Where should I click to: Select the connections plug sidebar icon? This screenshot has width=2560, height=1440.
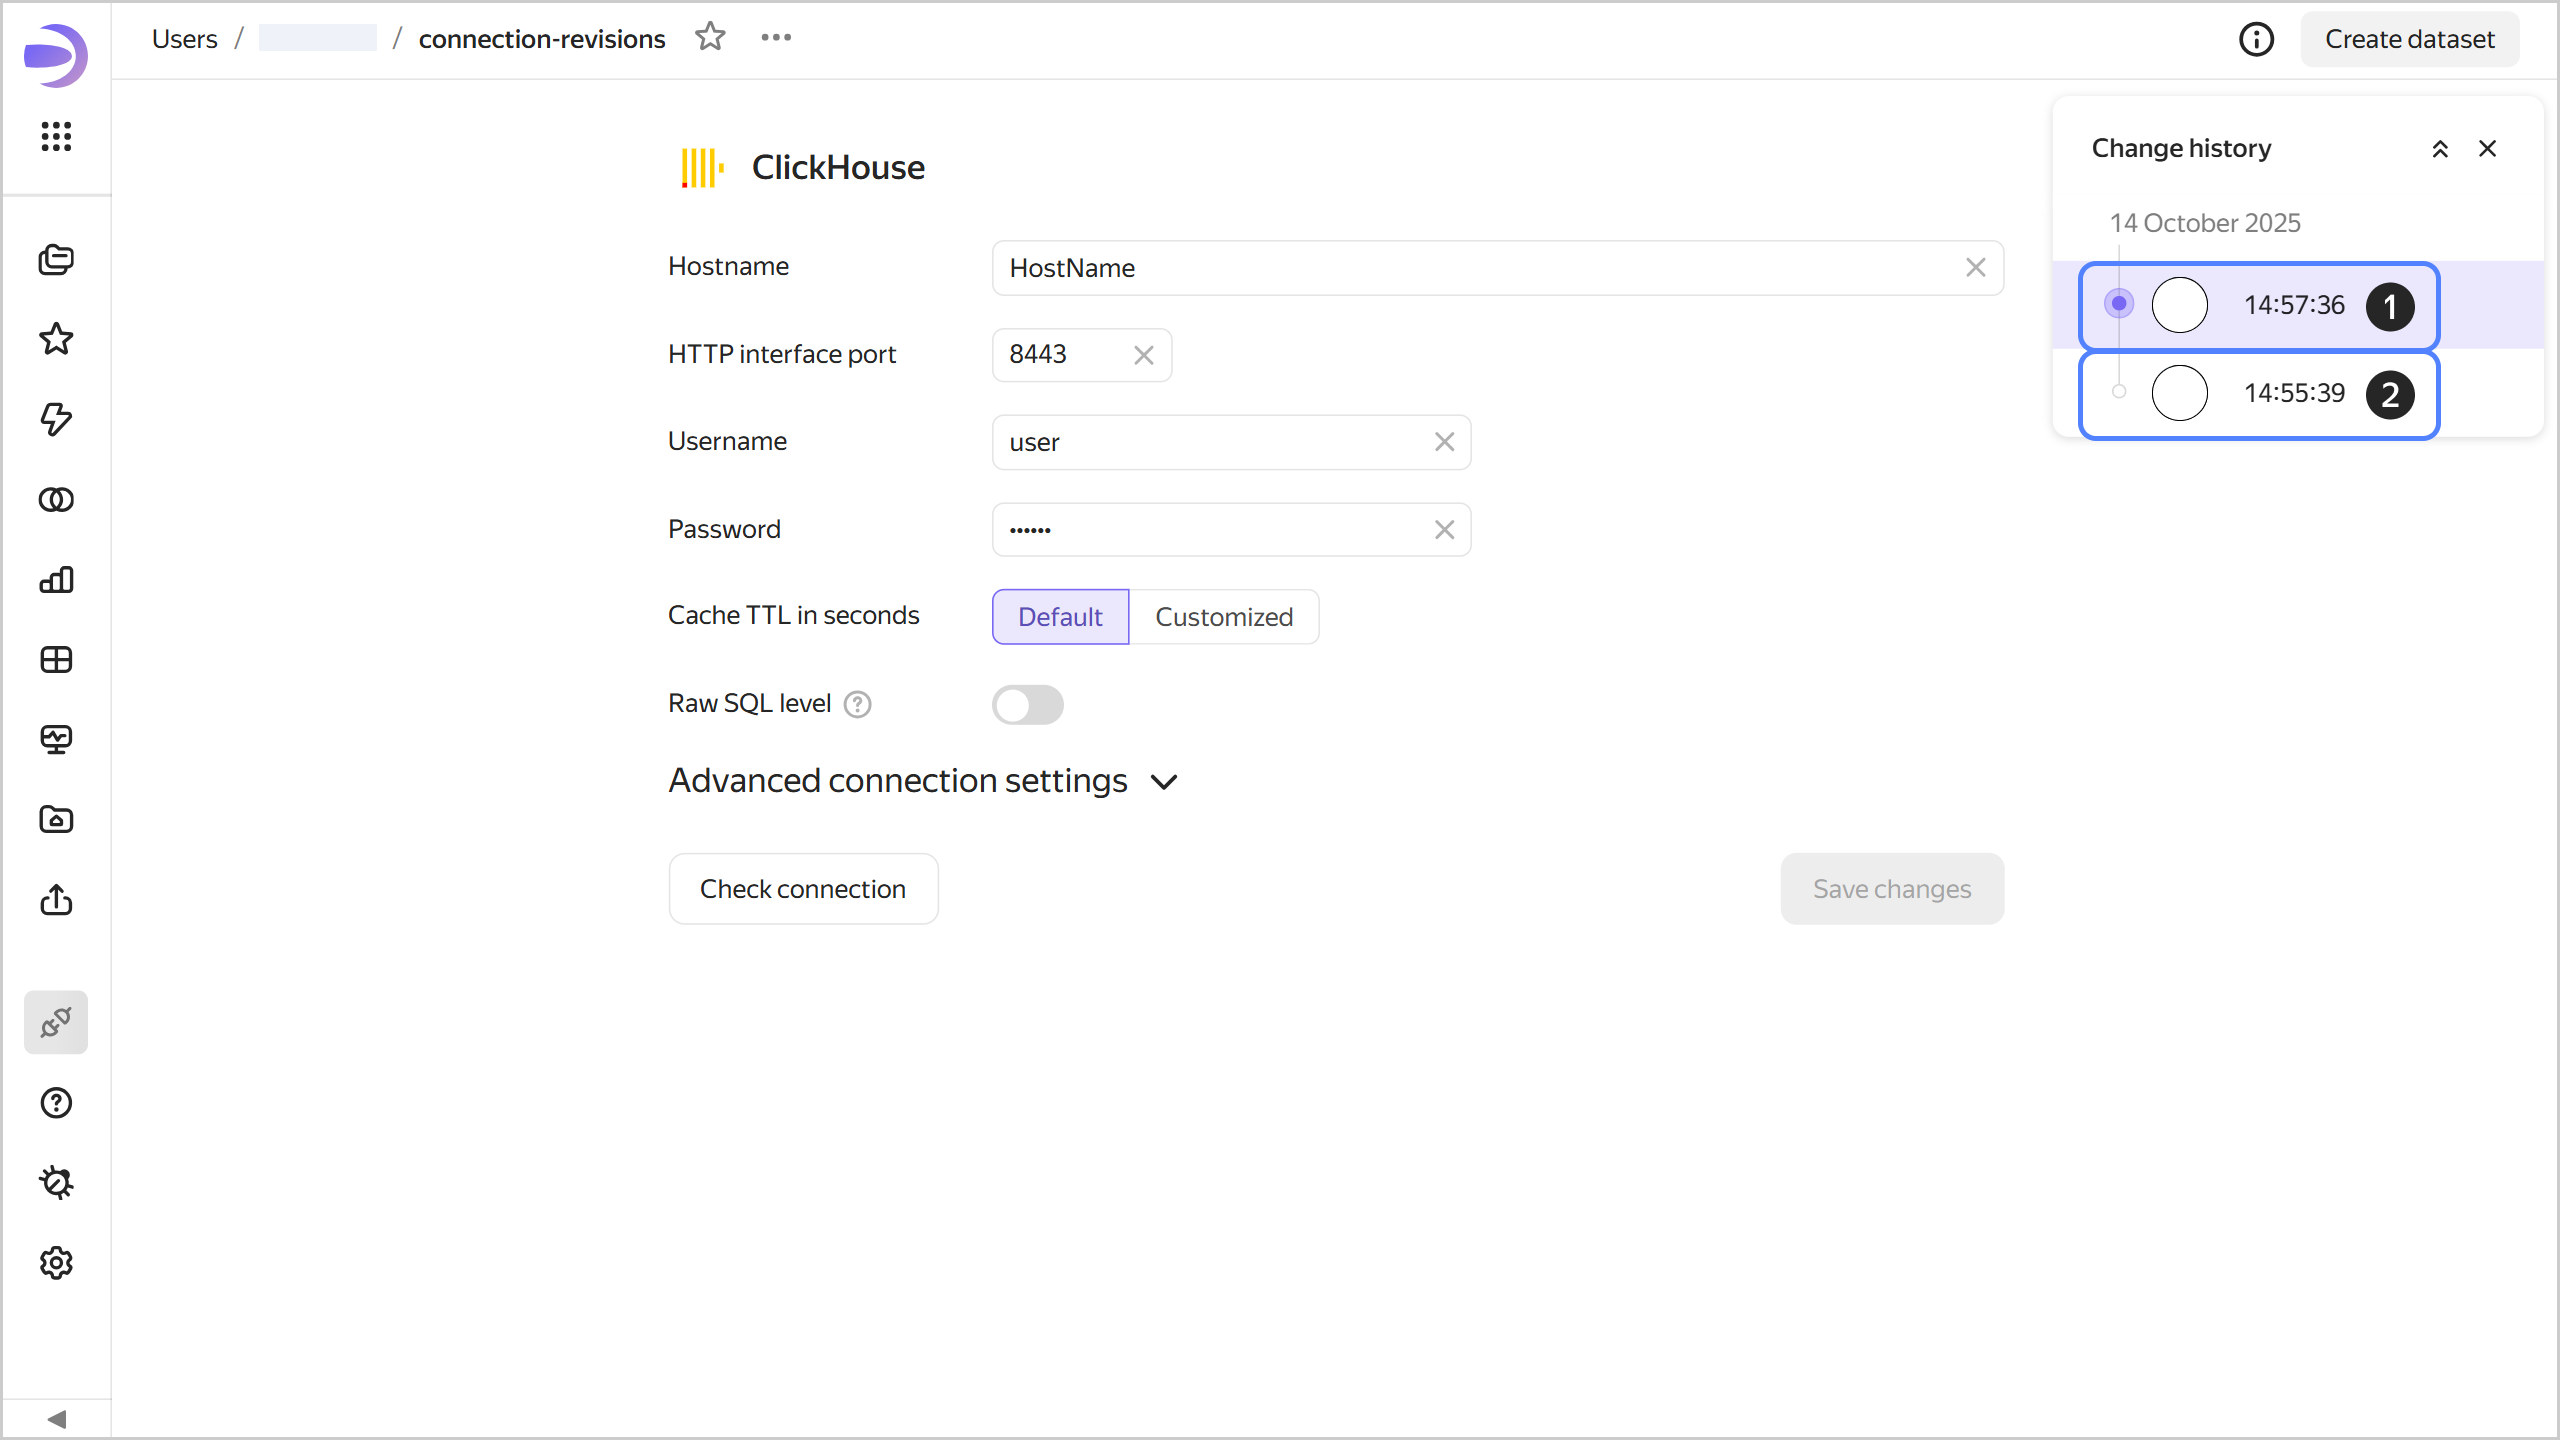click(56, 1022)
